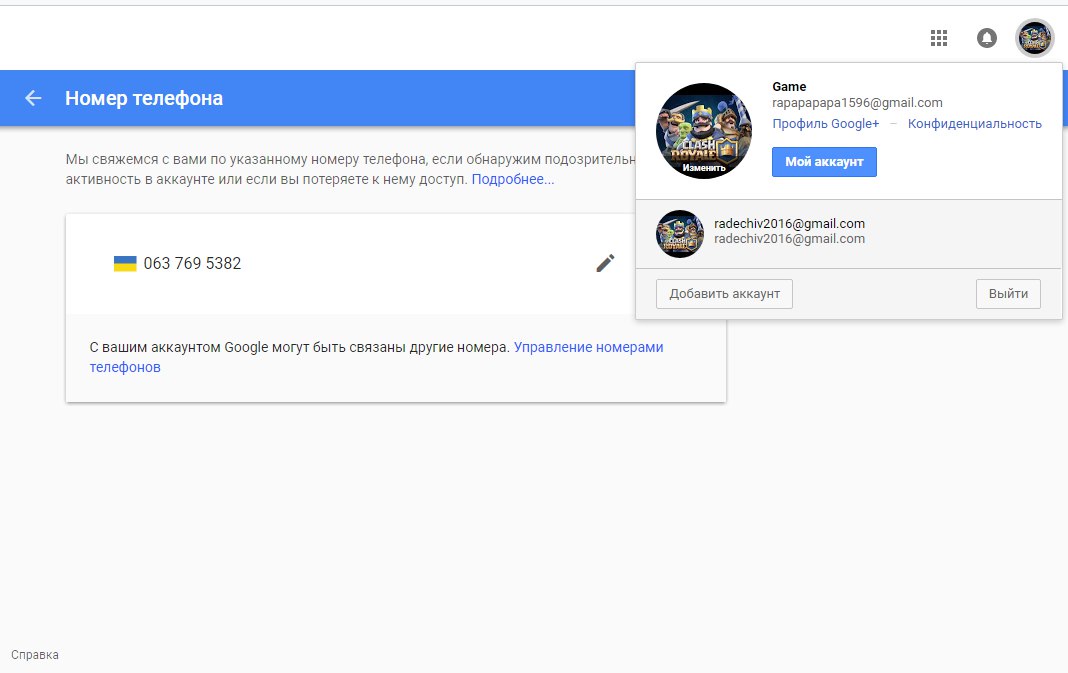Open the Google apps grid
This screenshot has height=673, width=1068.
point(938,38)
